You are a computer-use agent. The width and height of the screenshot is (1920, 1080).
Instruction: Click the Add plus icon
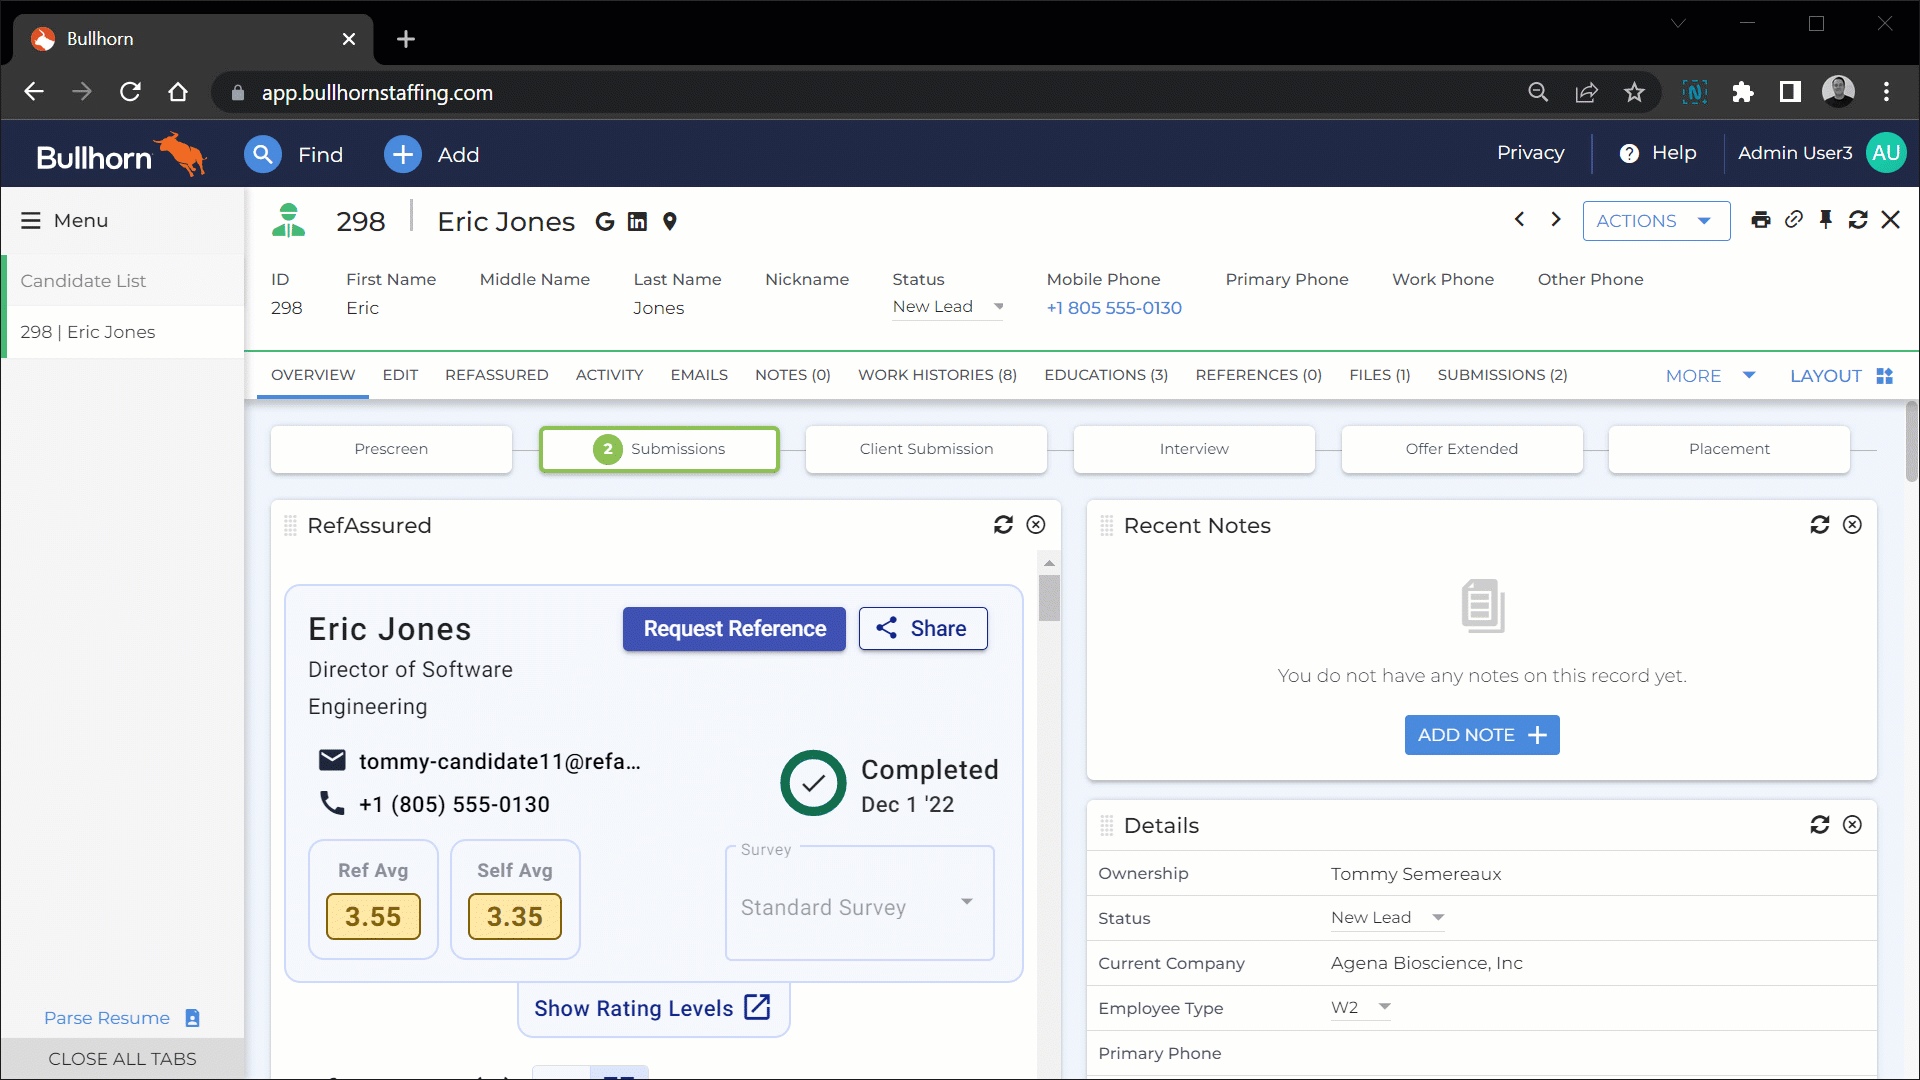[403, 154]
